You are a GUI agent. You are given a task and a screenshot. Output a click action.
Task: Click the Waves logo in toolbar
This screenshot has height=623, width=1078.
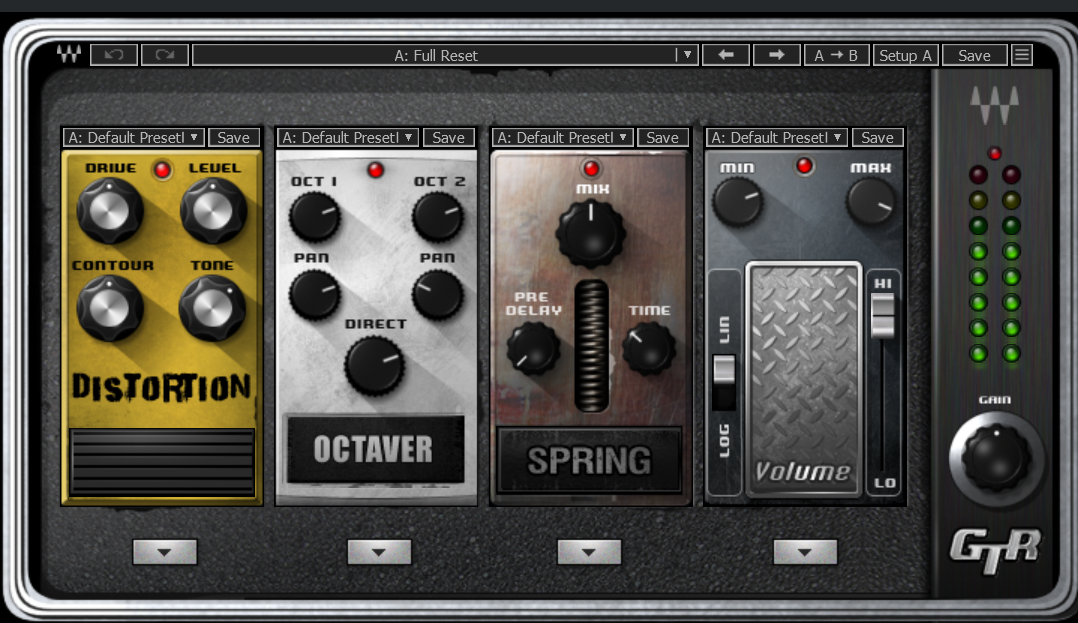pos(69,54)
